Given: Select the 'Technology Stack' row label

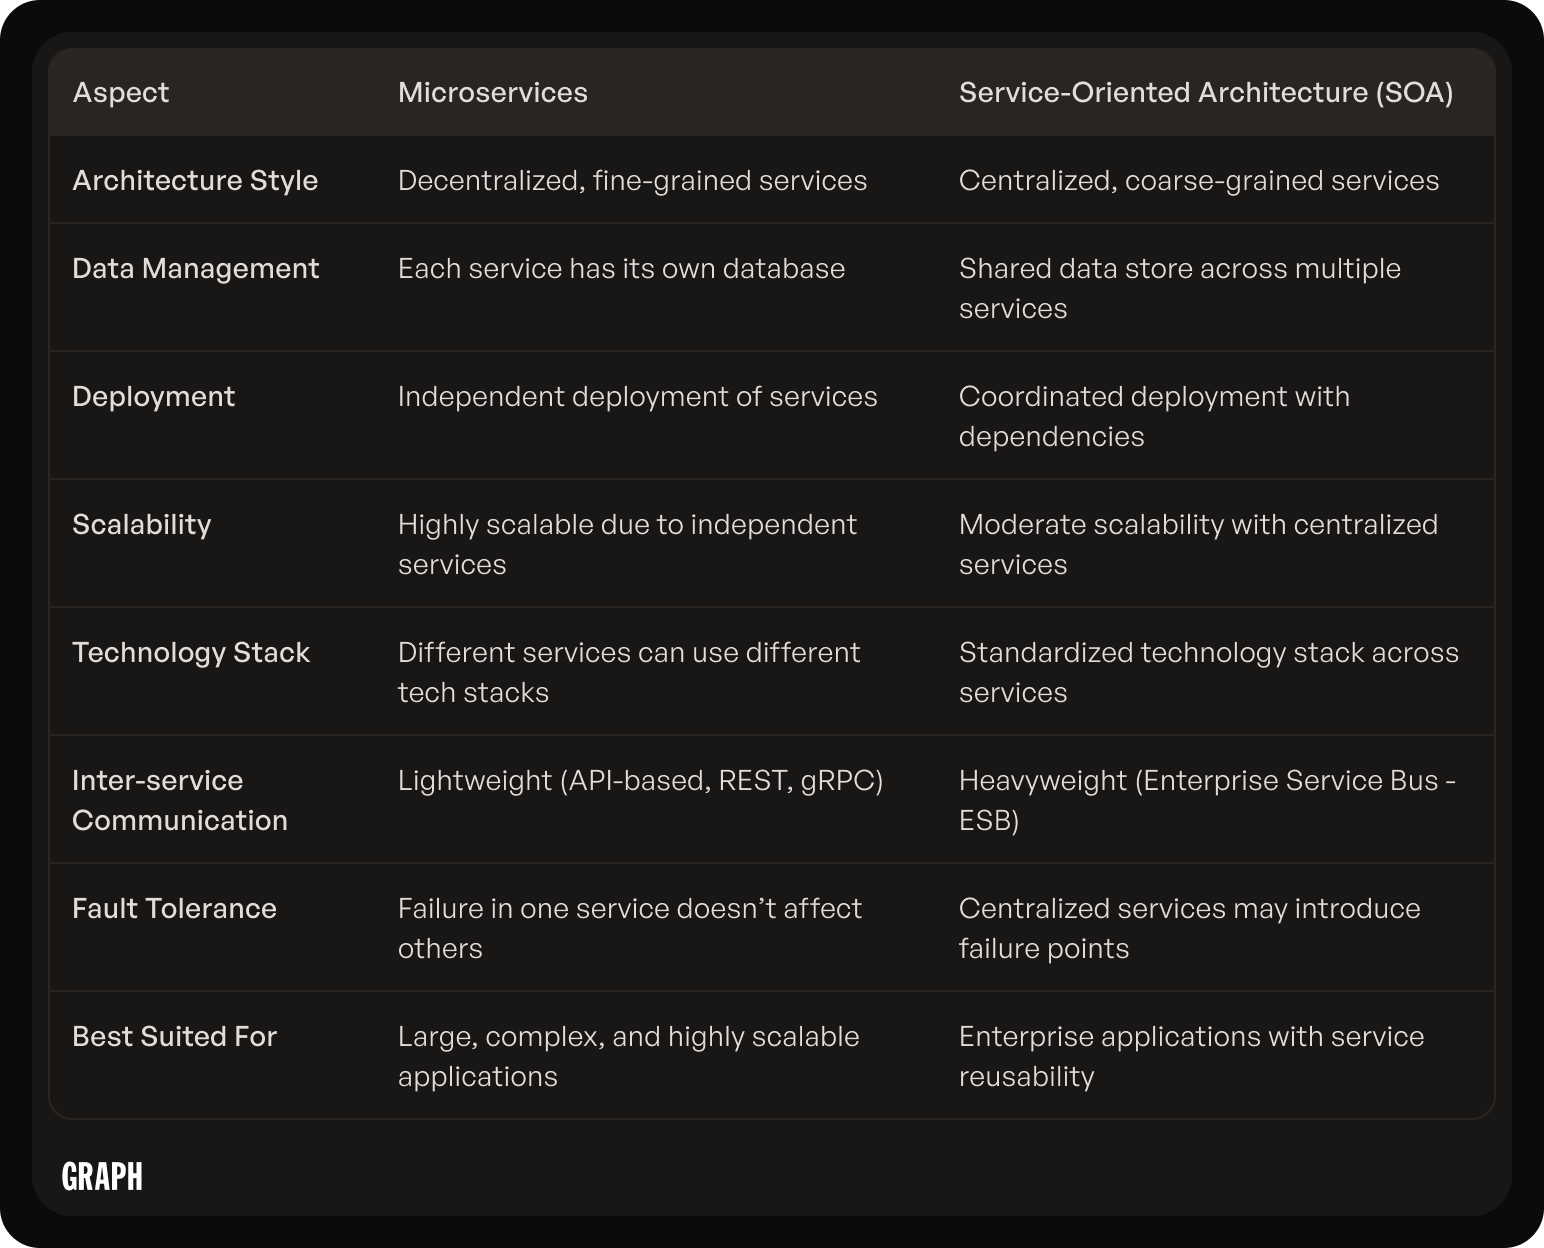Looking at the screenshot, I should 191,653.
